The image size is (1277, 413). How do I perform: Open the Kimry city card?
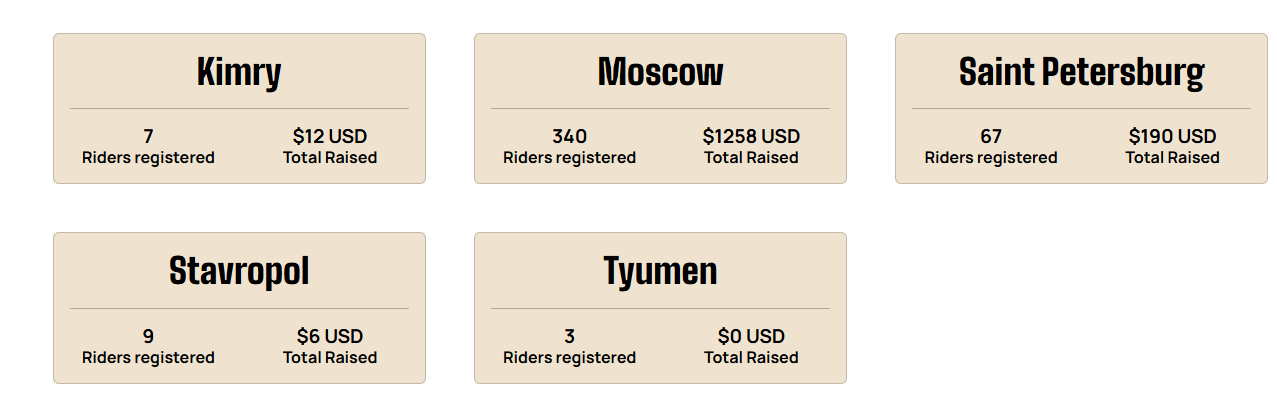tap(239, 109)
